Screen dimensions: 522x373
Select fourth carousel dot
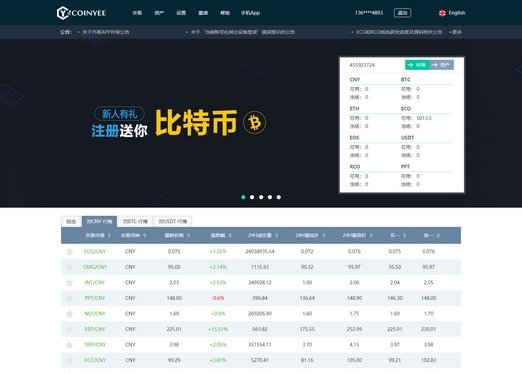point(270,197)
